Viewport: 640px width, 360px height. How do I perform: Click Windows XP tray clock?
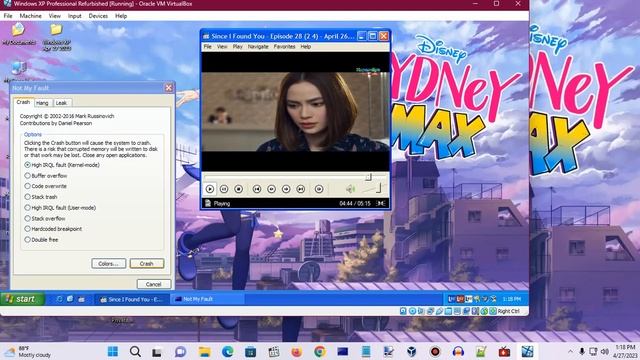click(x=511, y=299)
